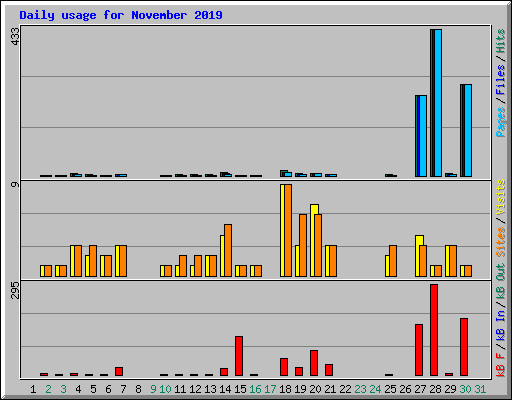Viewport: 512px width, 400px height.
Task: Click the 'Hits' legend label
Action: pyautogui.click(x=501, y=41)
